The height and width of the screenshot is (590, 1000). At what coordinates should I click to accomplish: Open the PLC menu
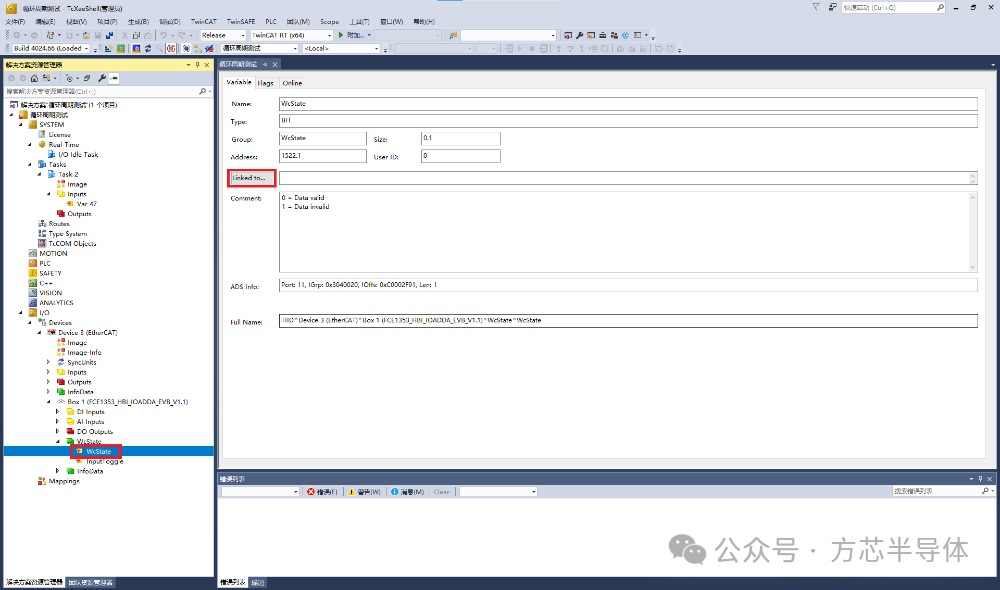click(271, 22)
